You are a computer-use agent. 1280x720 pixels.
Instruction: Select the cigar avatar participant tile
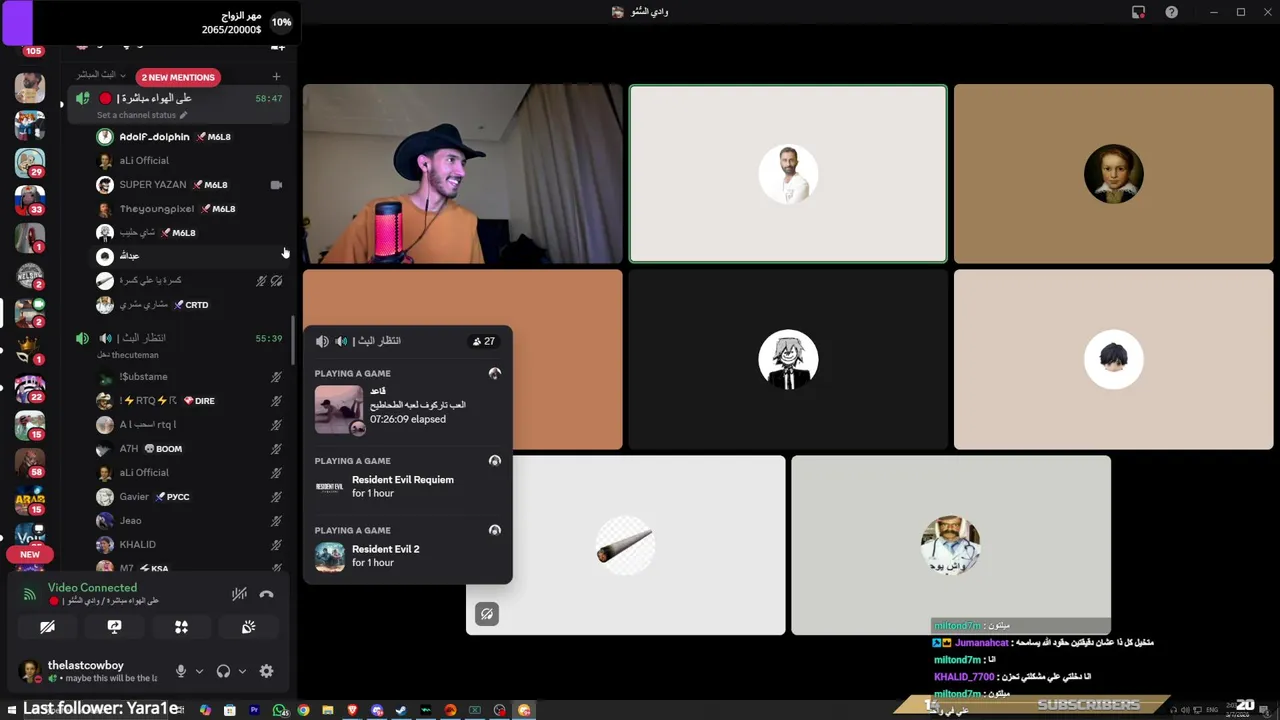coord(625,545)
